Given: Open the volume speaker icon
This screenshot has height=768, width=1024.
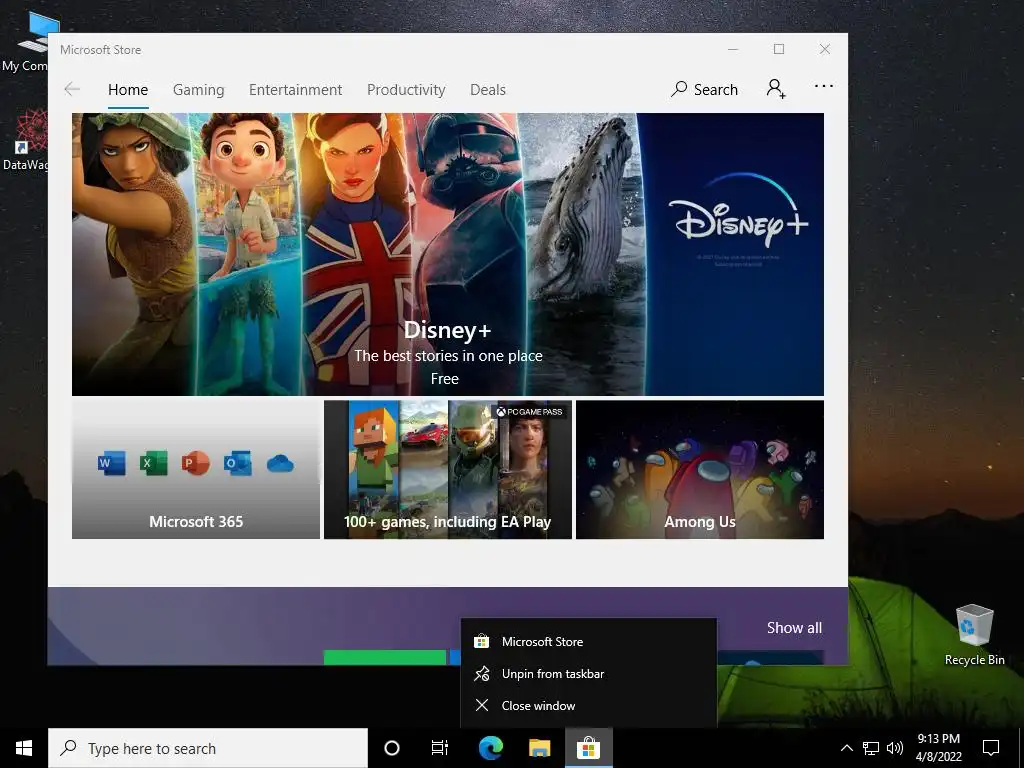Looking at the screenshot, I should coord(895,748).
